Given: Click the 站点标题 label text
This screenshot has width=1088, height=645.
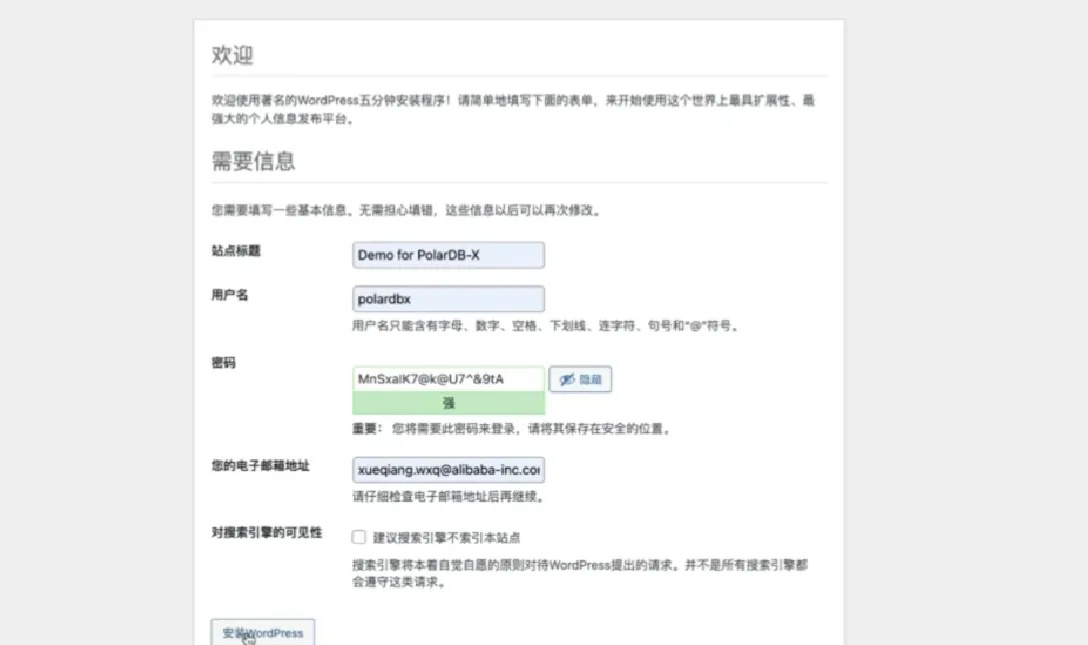Looking at the screenshot, I should point(234,251).
